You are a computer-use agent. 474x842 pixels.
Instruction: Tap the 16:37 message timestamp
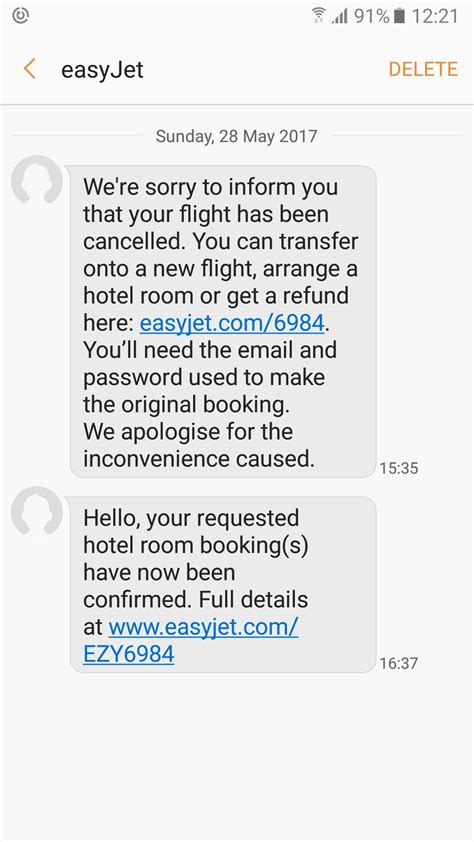[x=398, y=664]
